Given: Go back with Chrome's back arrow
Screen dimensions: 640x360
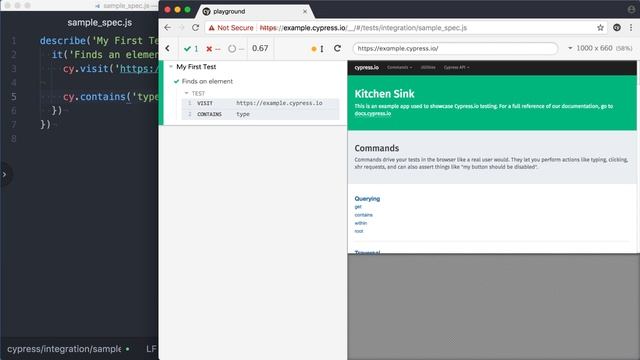Looking at the screenshot, I should tap(168, 28).
